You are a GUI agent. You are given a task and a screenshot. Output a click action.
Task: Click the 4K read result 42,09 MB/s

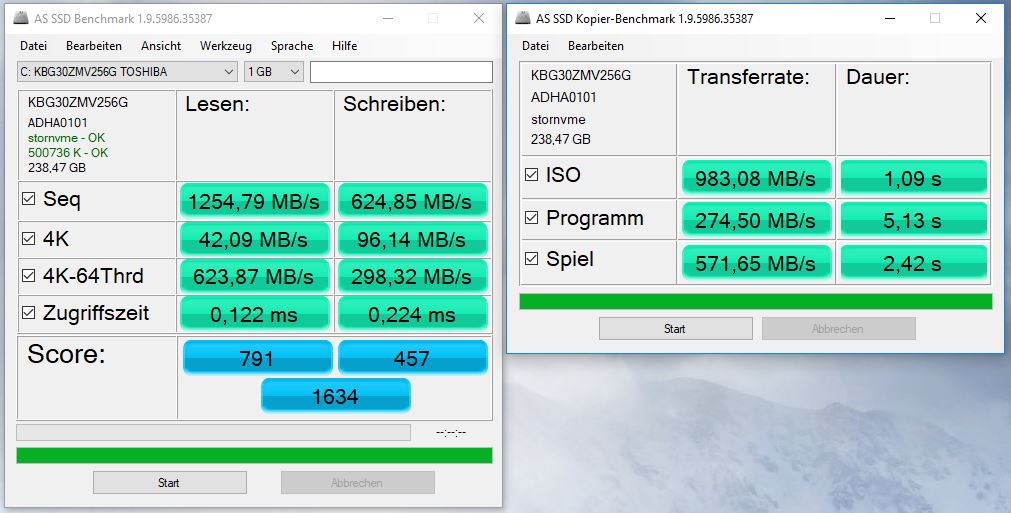click(255, 239)
